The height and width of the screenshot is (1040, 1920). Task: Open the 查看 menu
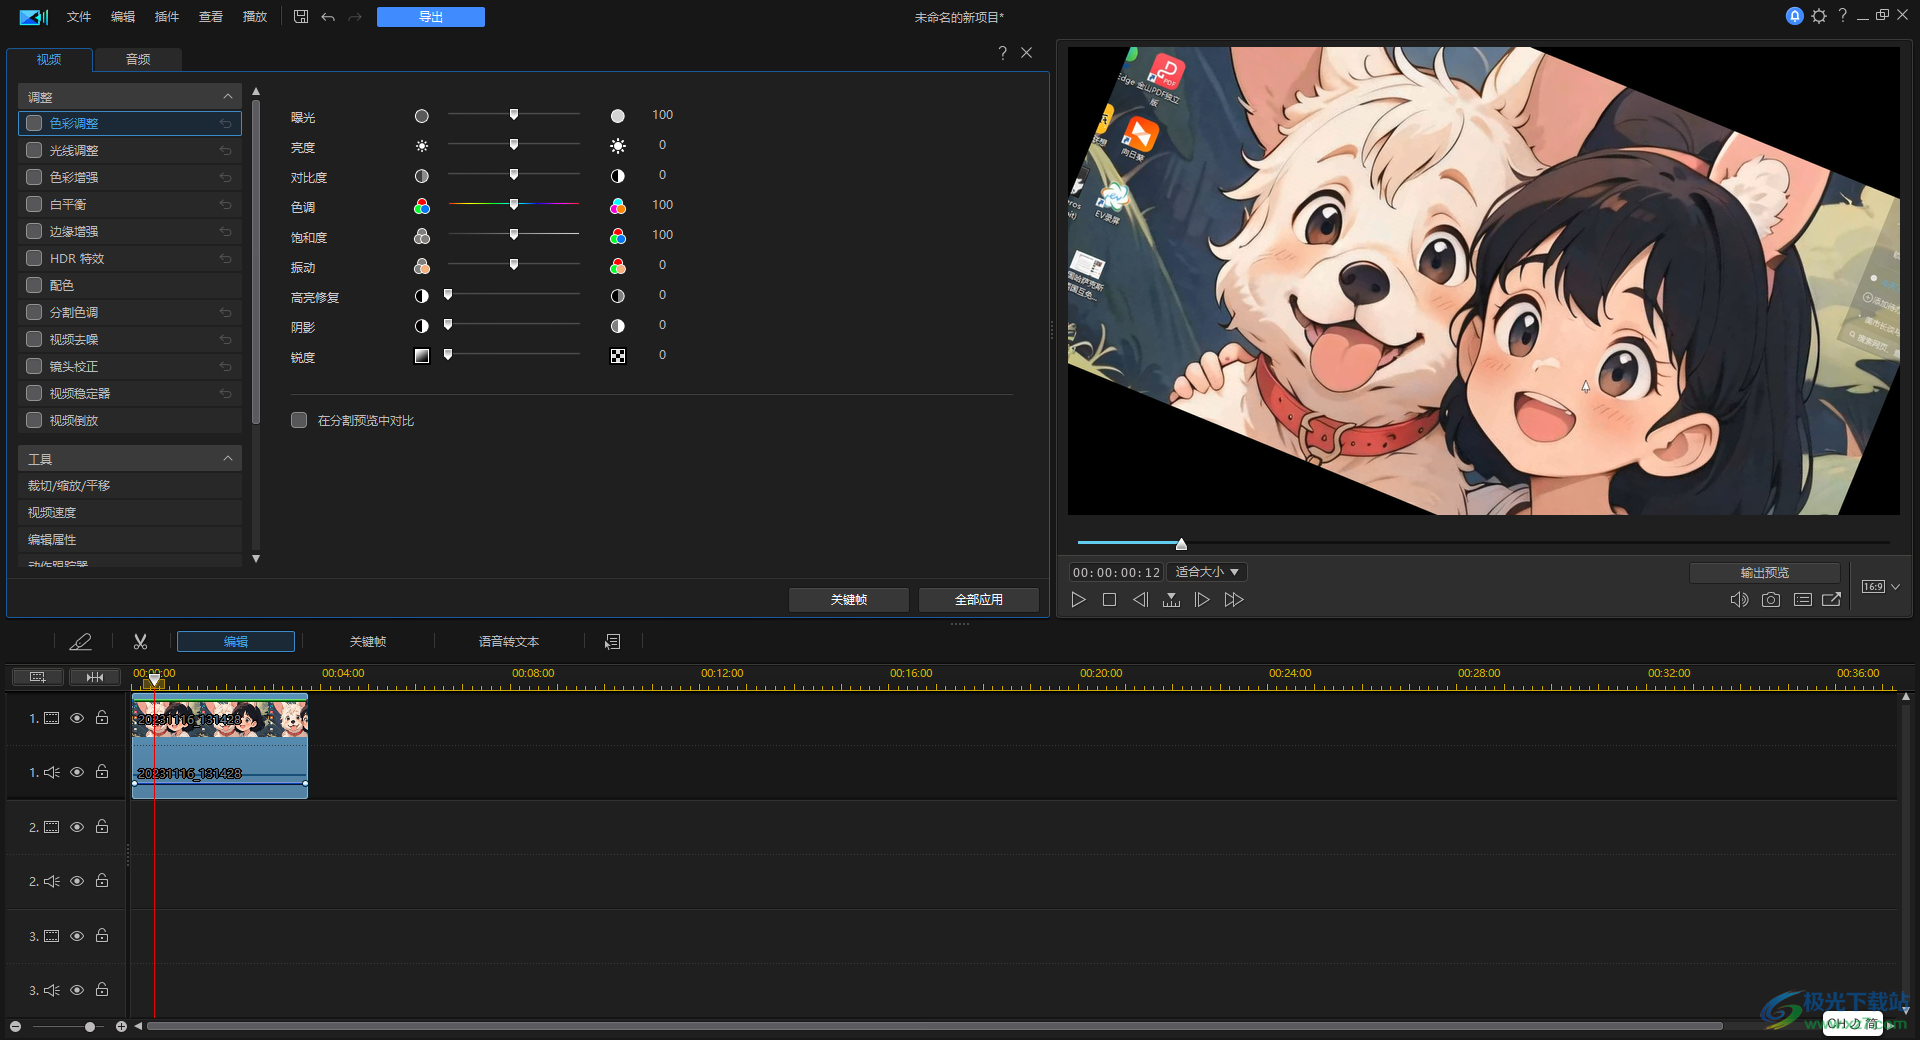[x=211, y=17]
